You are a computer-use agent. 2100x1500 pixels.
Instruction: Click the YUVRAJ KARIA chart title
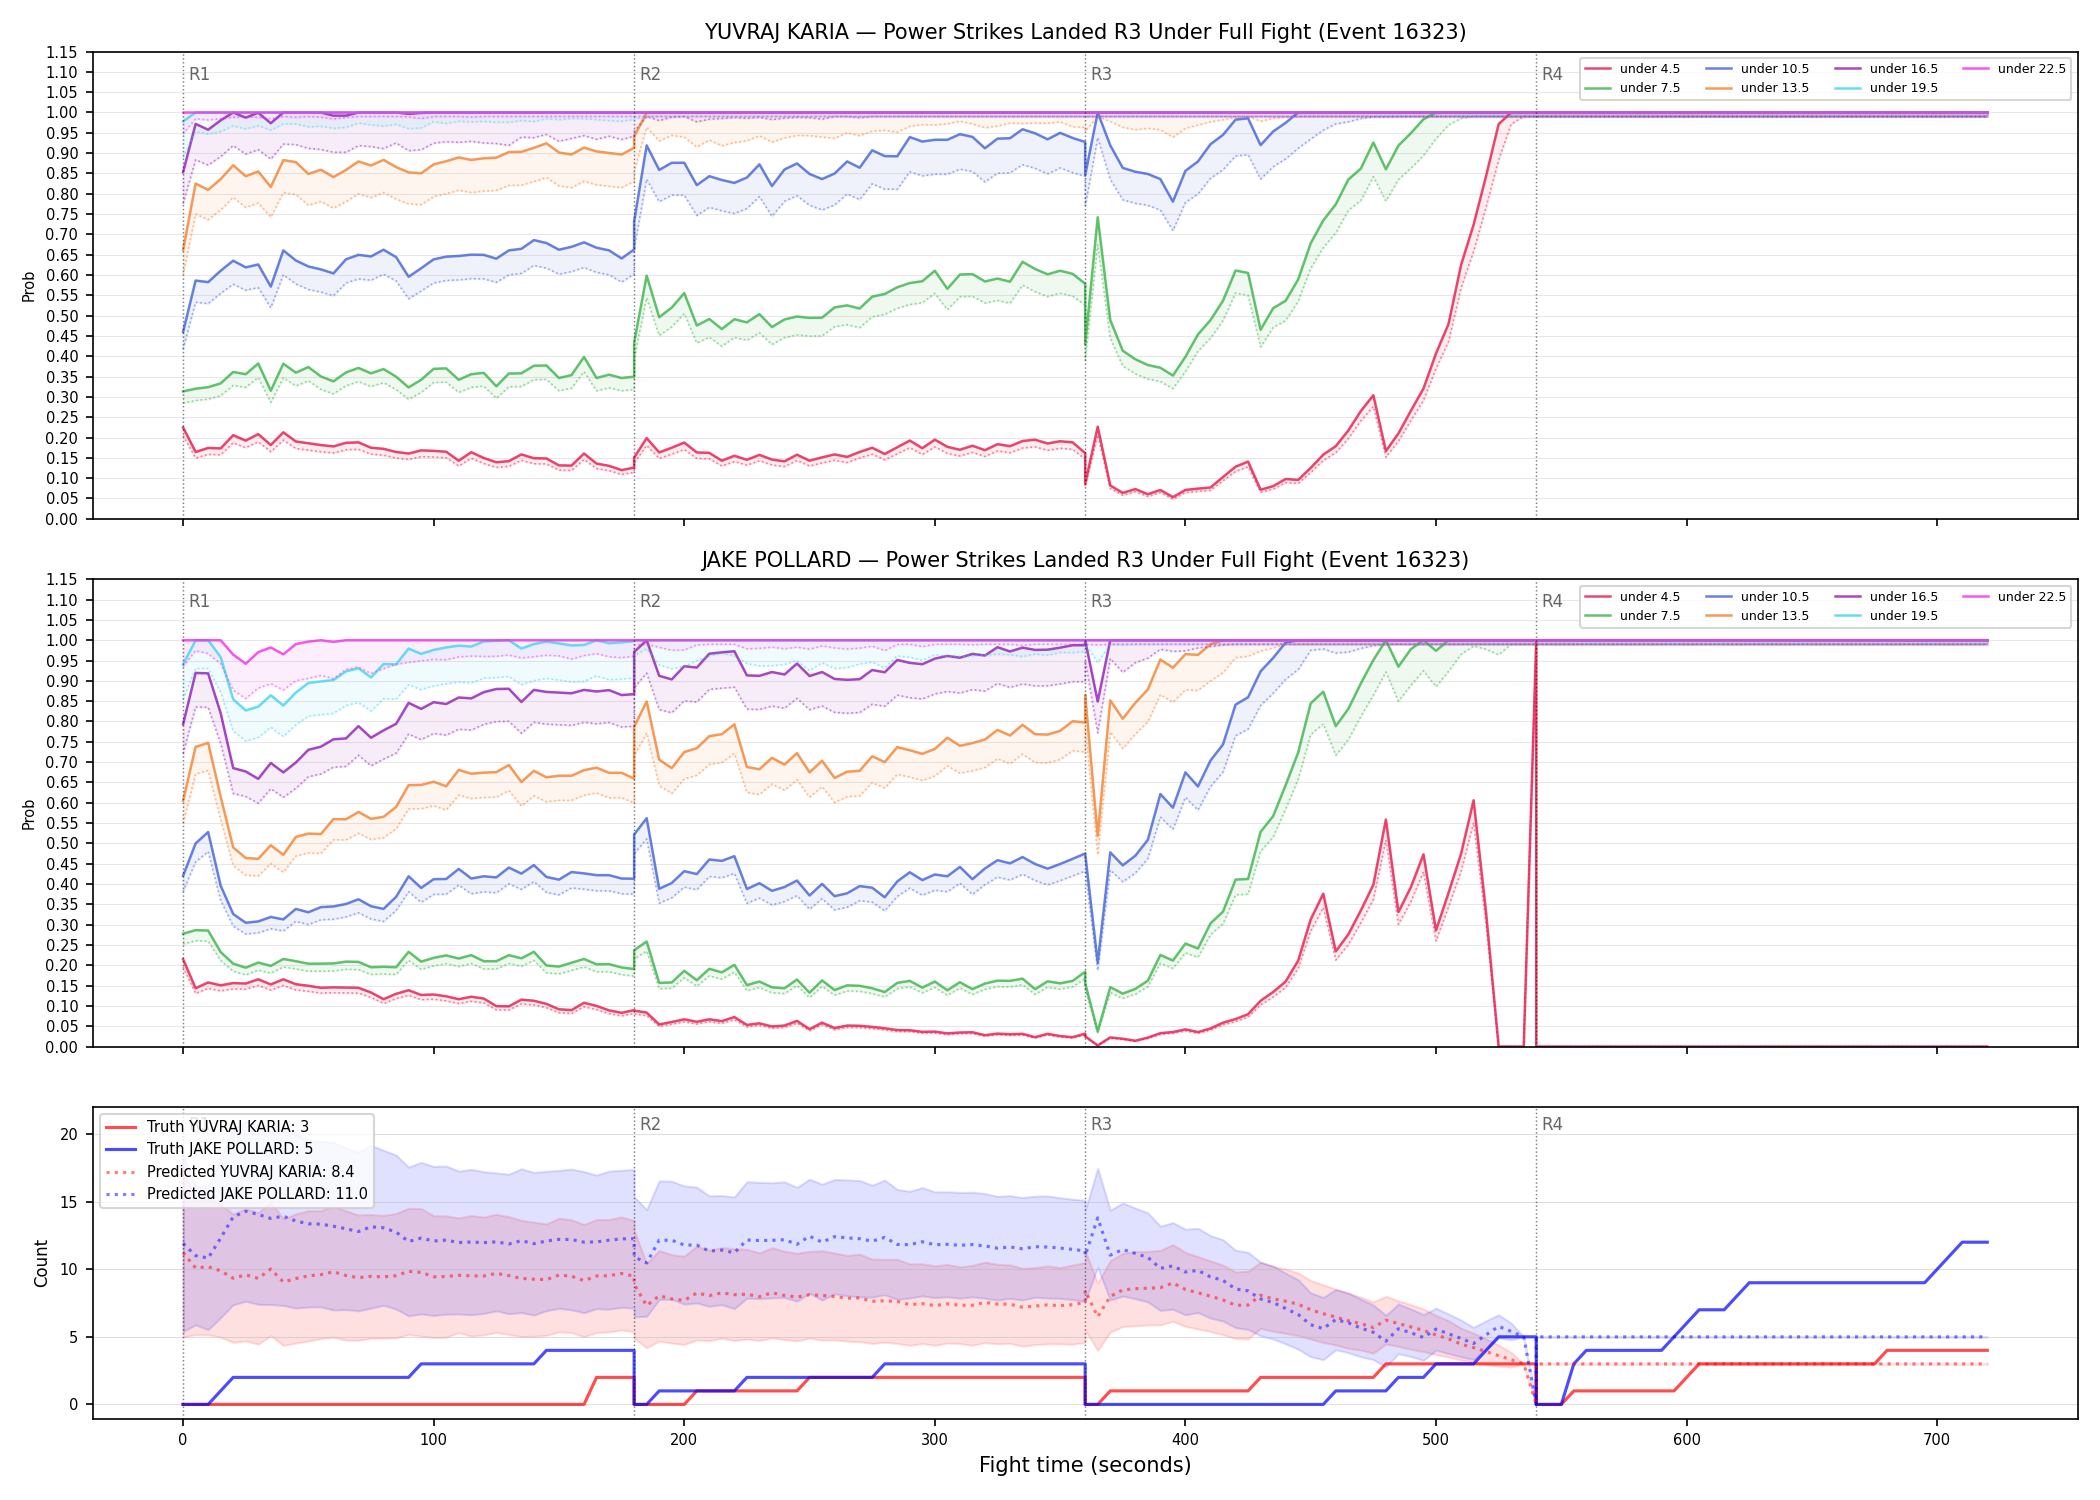click(1085, 32)
